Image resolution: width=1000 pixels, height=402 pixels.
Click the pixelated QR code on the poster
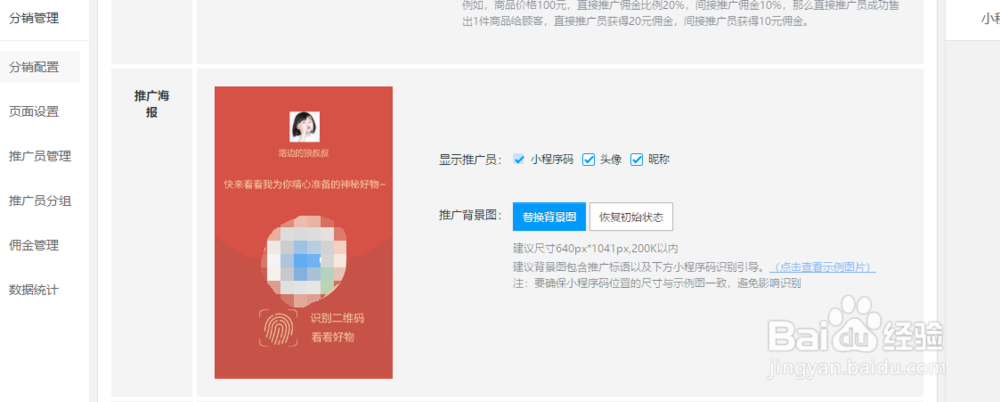305,263
